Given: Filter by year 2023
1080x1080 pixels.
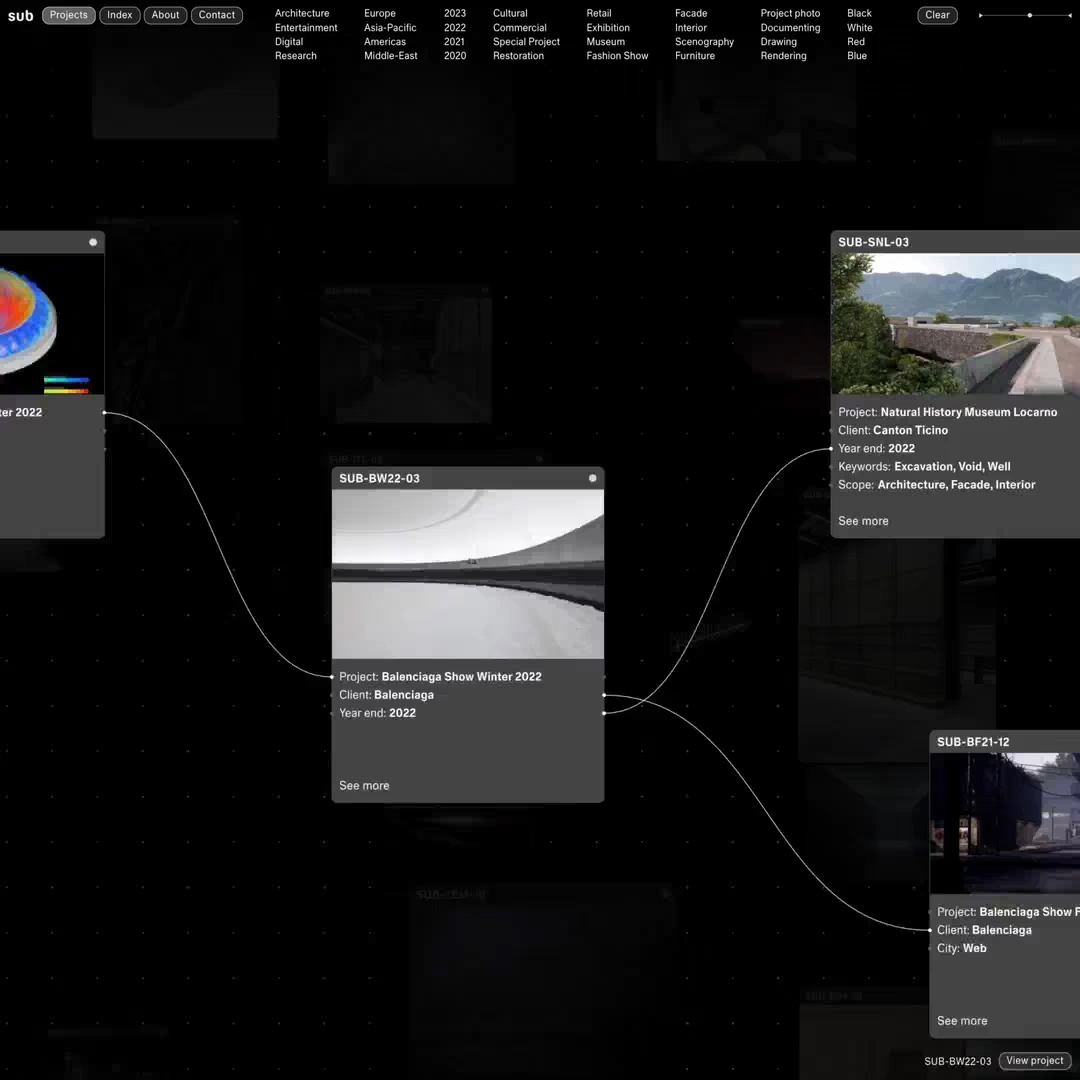Looking at the screenshot, I should click(x=455, y=13).
